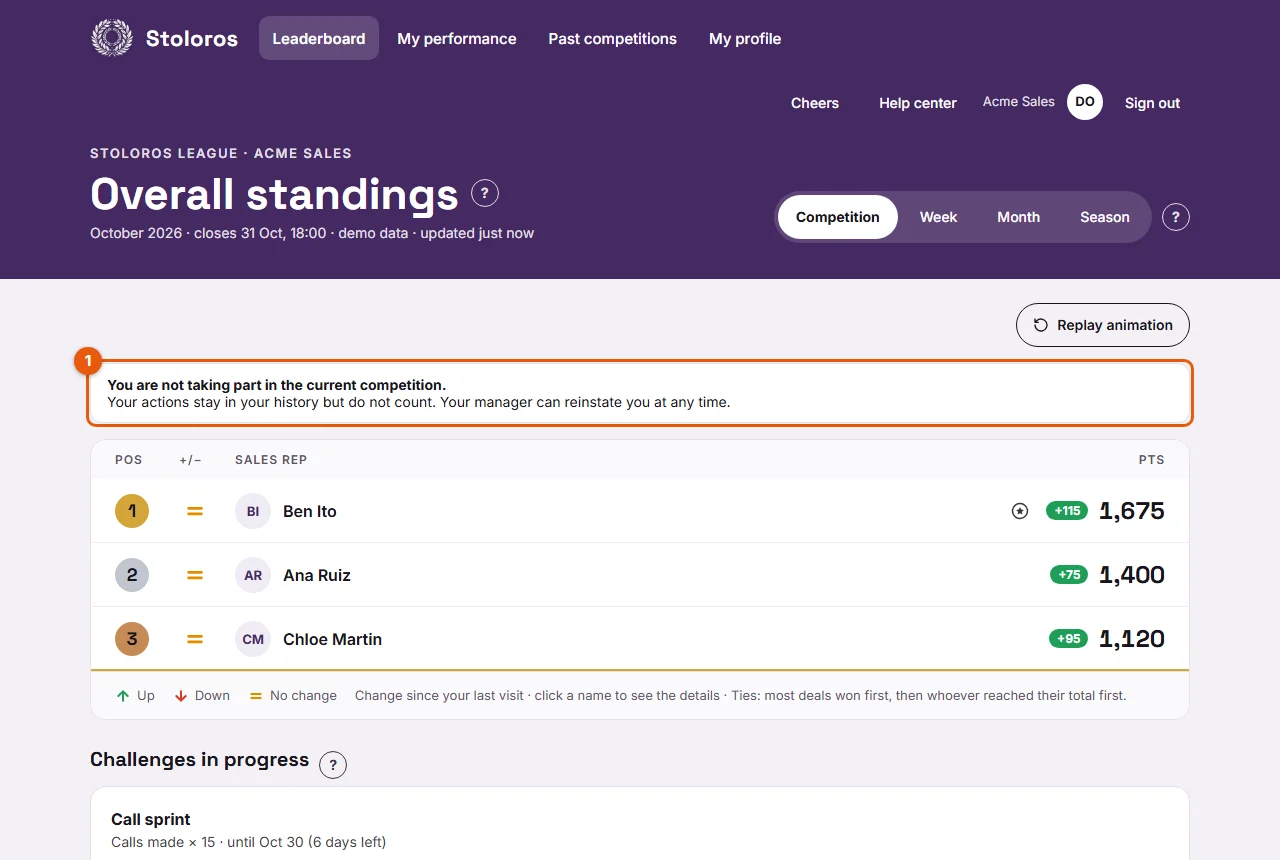Open the Leaderboard nav tab
Viewport: 1280px width, 860px height.
pyautogui.click(x=319, y=38)
